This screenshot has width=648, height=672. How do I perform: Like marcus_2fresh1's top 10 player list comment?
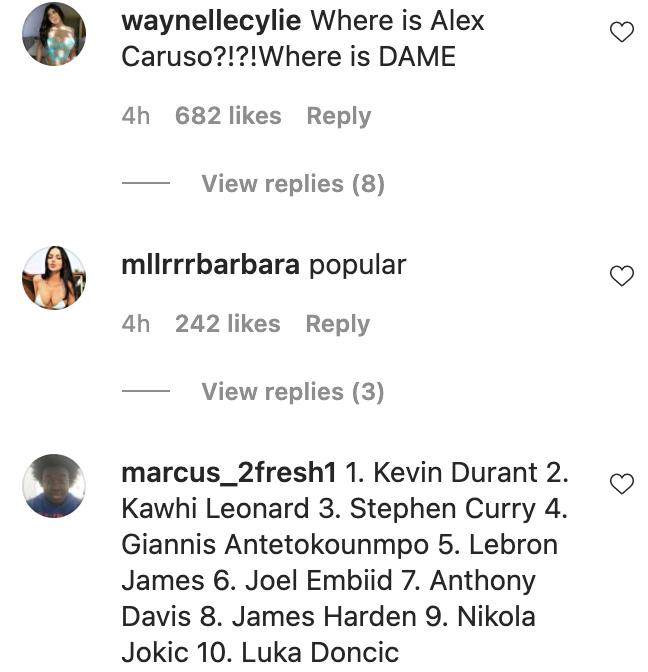pyautogui.click(x=622, y=484)
